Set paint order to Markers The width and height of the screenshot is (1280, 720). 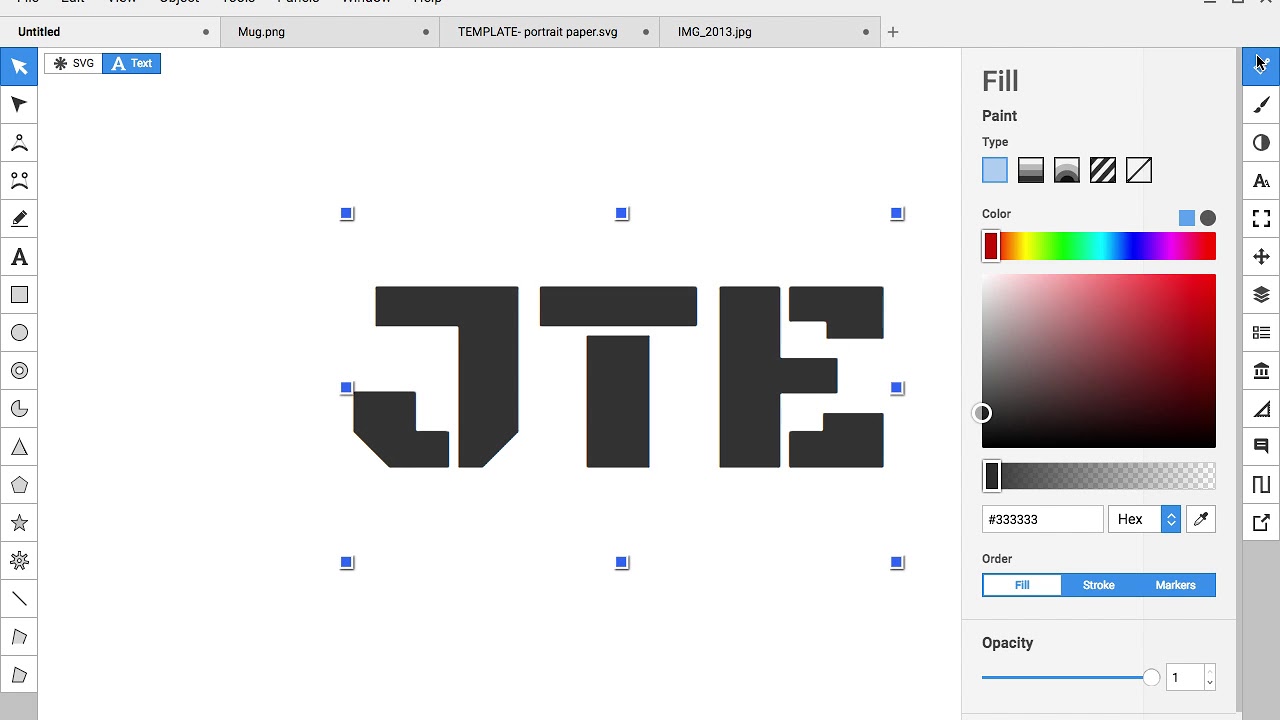[x=1175, y=585]
